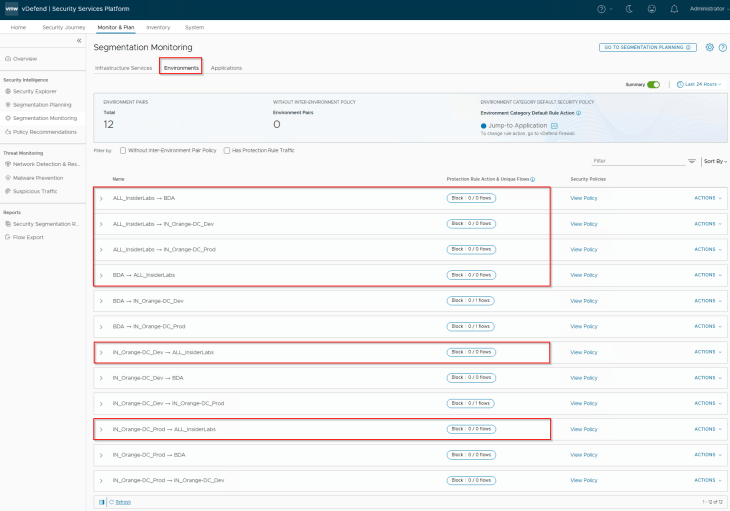The image size is (730, 511).
Task: Open the Inventory top menu tab
Action: point(158,27)
